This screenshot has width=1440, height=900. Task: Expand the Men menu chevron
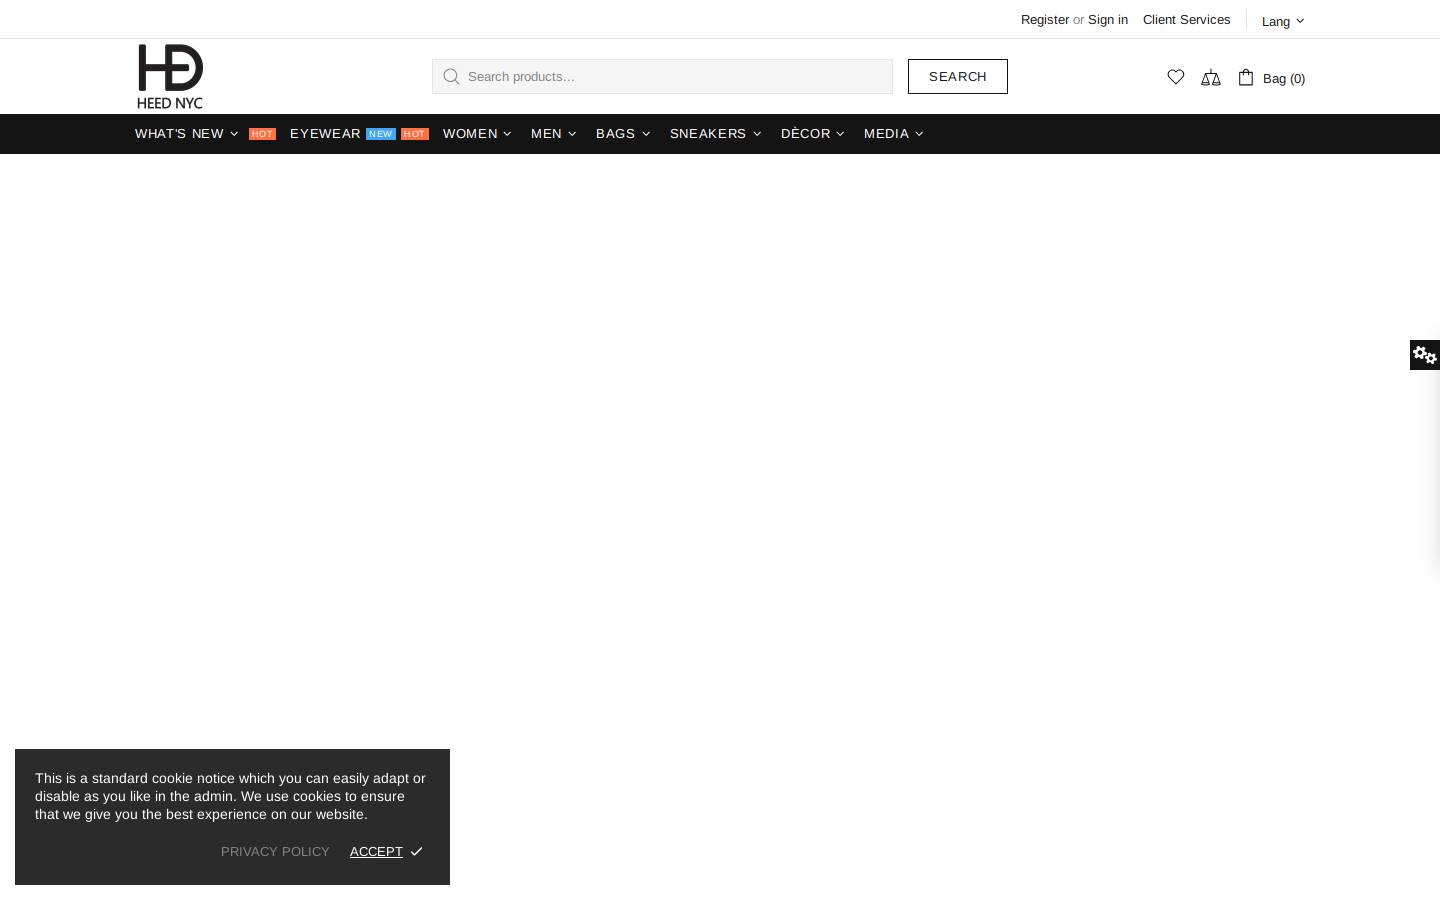pos(572,134)
